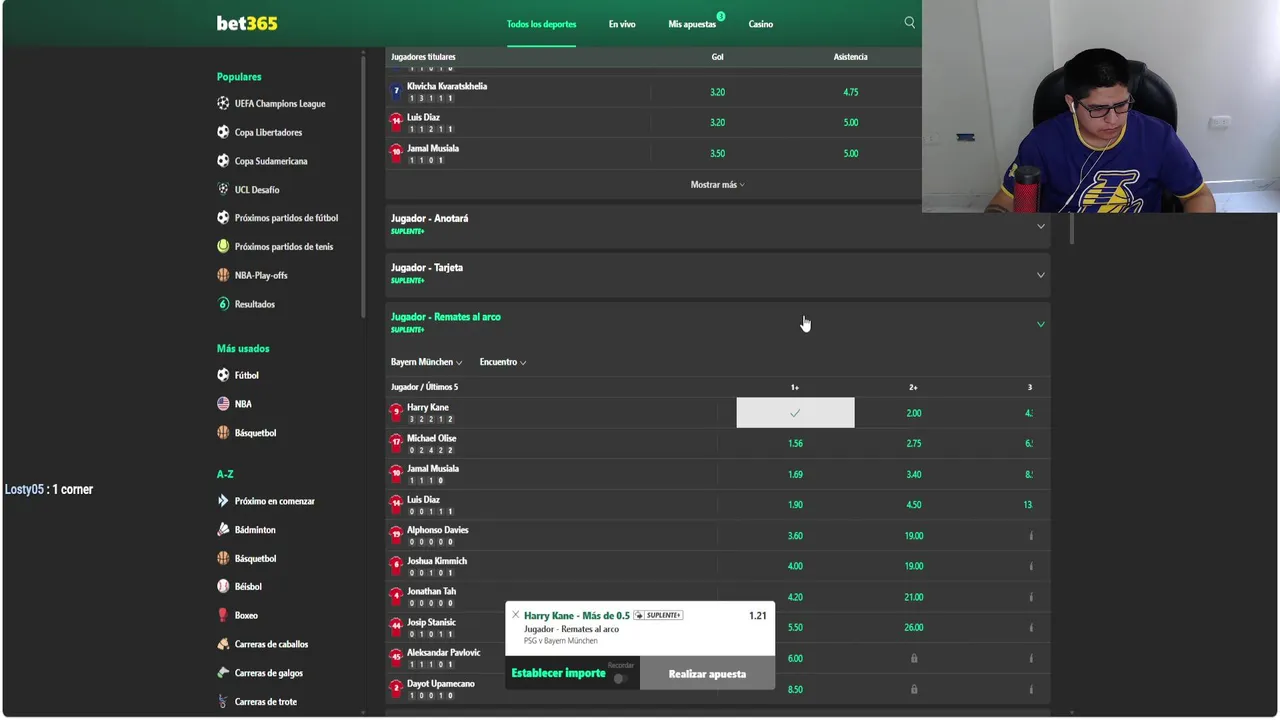The height and width of the screenshot is (720, 1280).
Task: Select Alphonso Davies 2+ odds 19.00
Action: click(x=914, y=535)
